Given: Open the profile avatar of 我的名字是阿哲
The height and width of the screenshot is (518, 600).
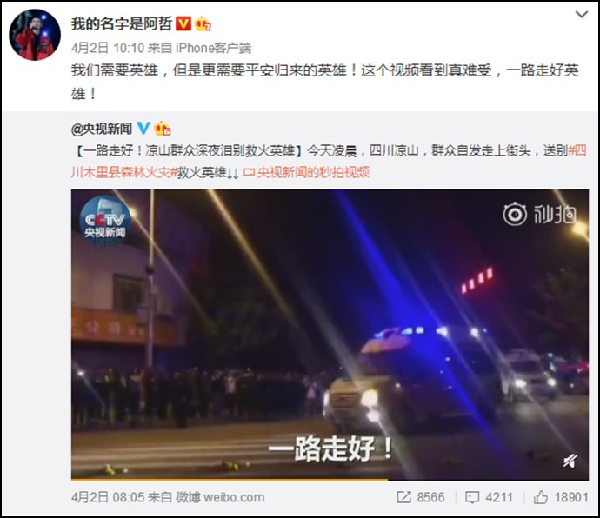Looking at the screenshot, I should [x=35, y=35].
